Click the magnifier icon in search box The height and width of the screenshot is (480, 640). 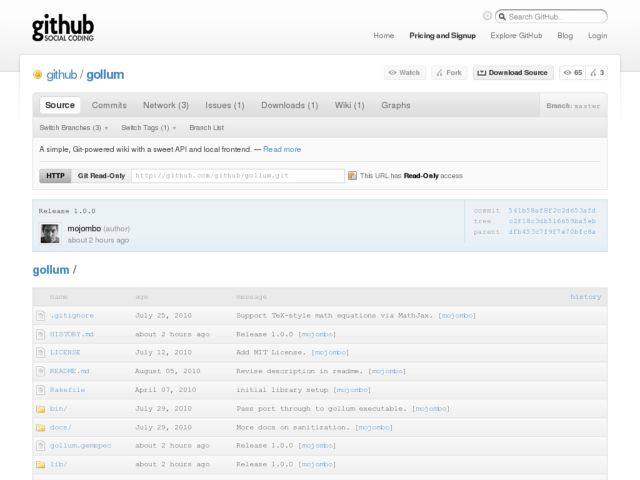click(502, 17)
